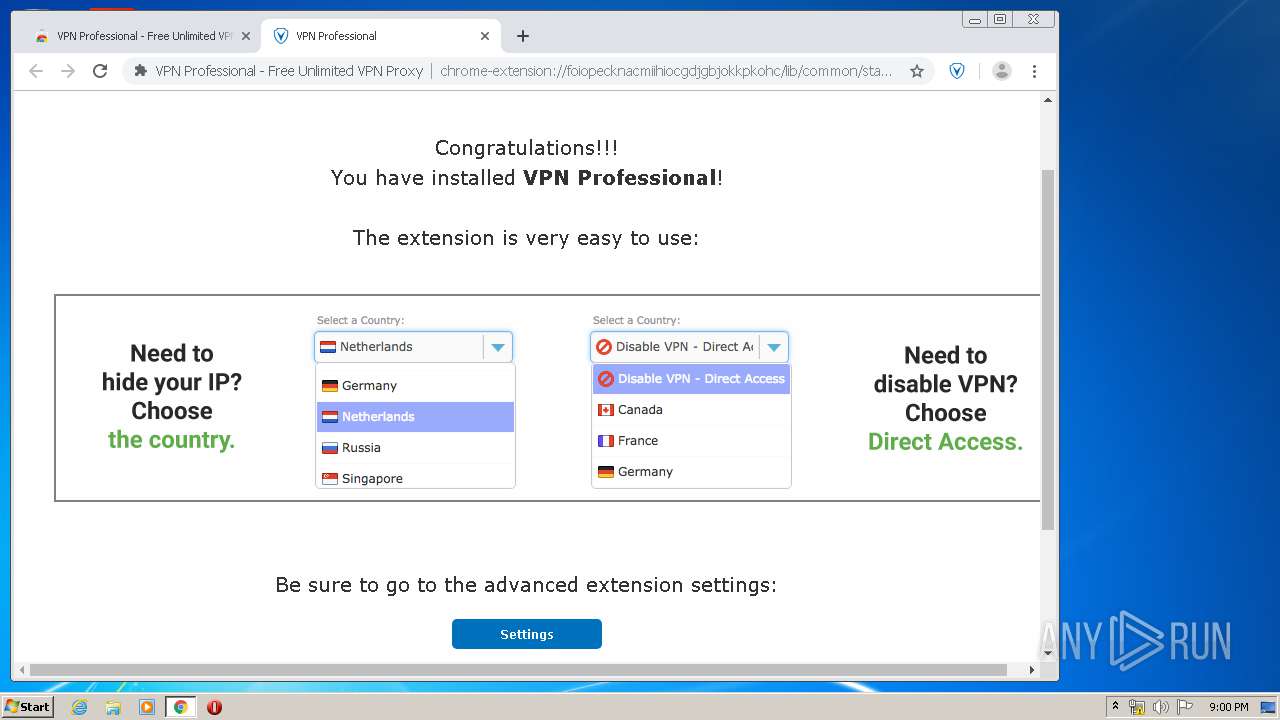Screen dimensions: 1280x720
Task: Choose France in the right country list
Action: 691,441
